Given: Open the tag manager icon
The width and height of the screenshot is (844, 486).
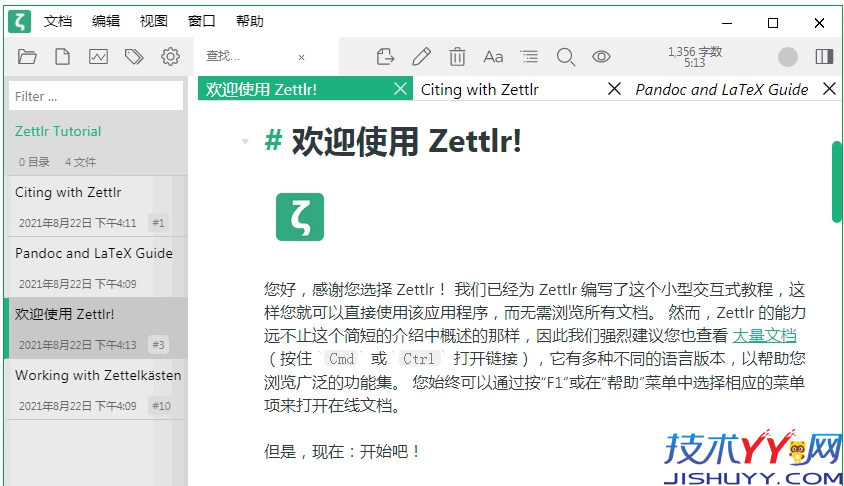Looking at the screenshot, I should point(134,57).
